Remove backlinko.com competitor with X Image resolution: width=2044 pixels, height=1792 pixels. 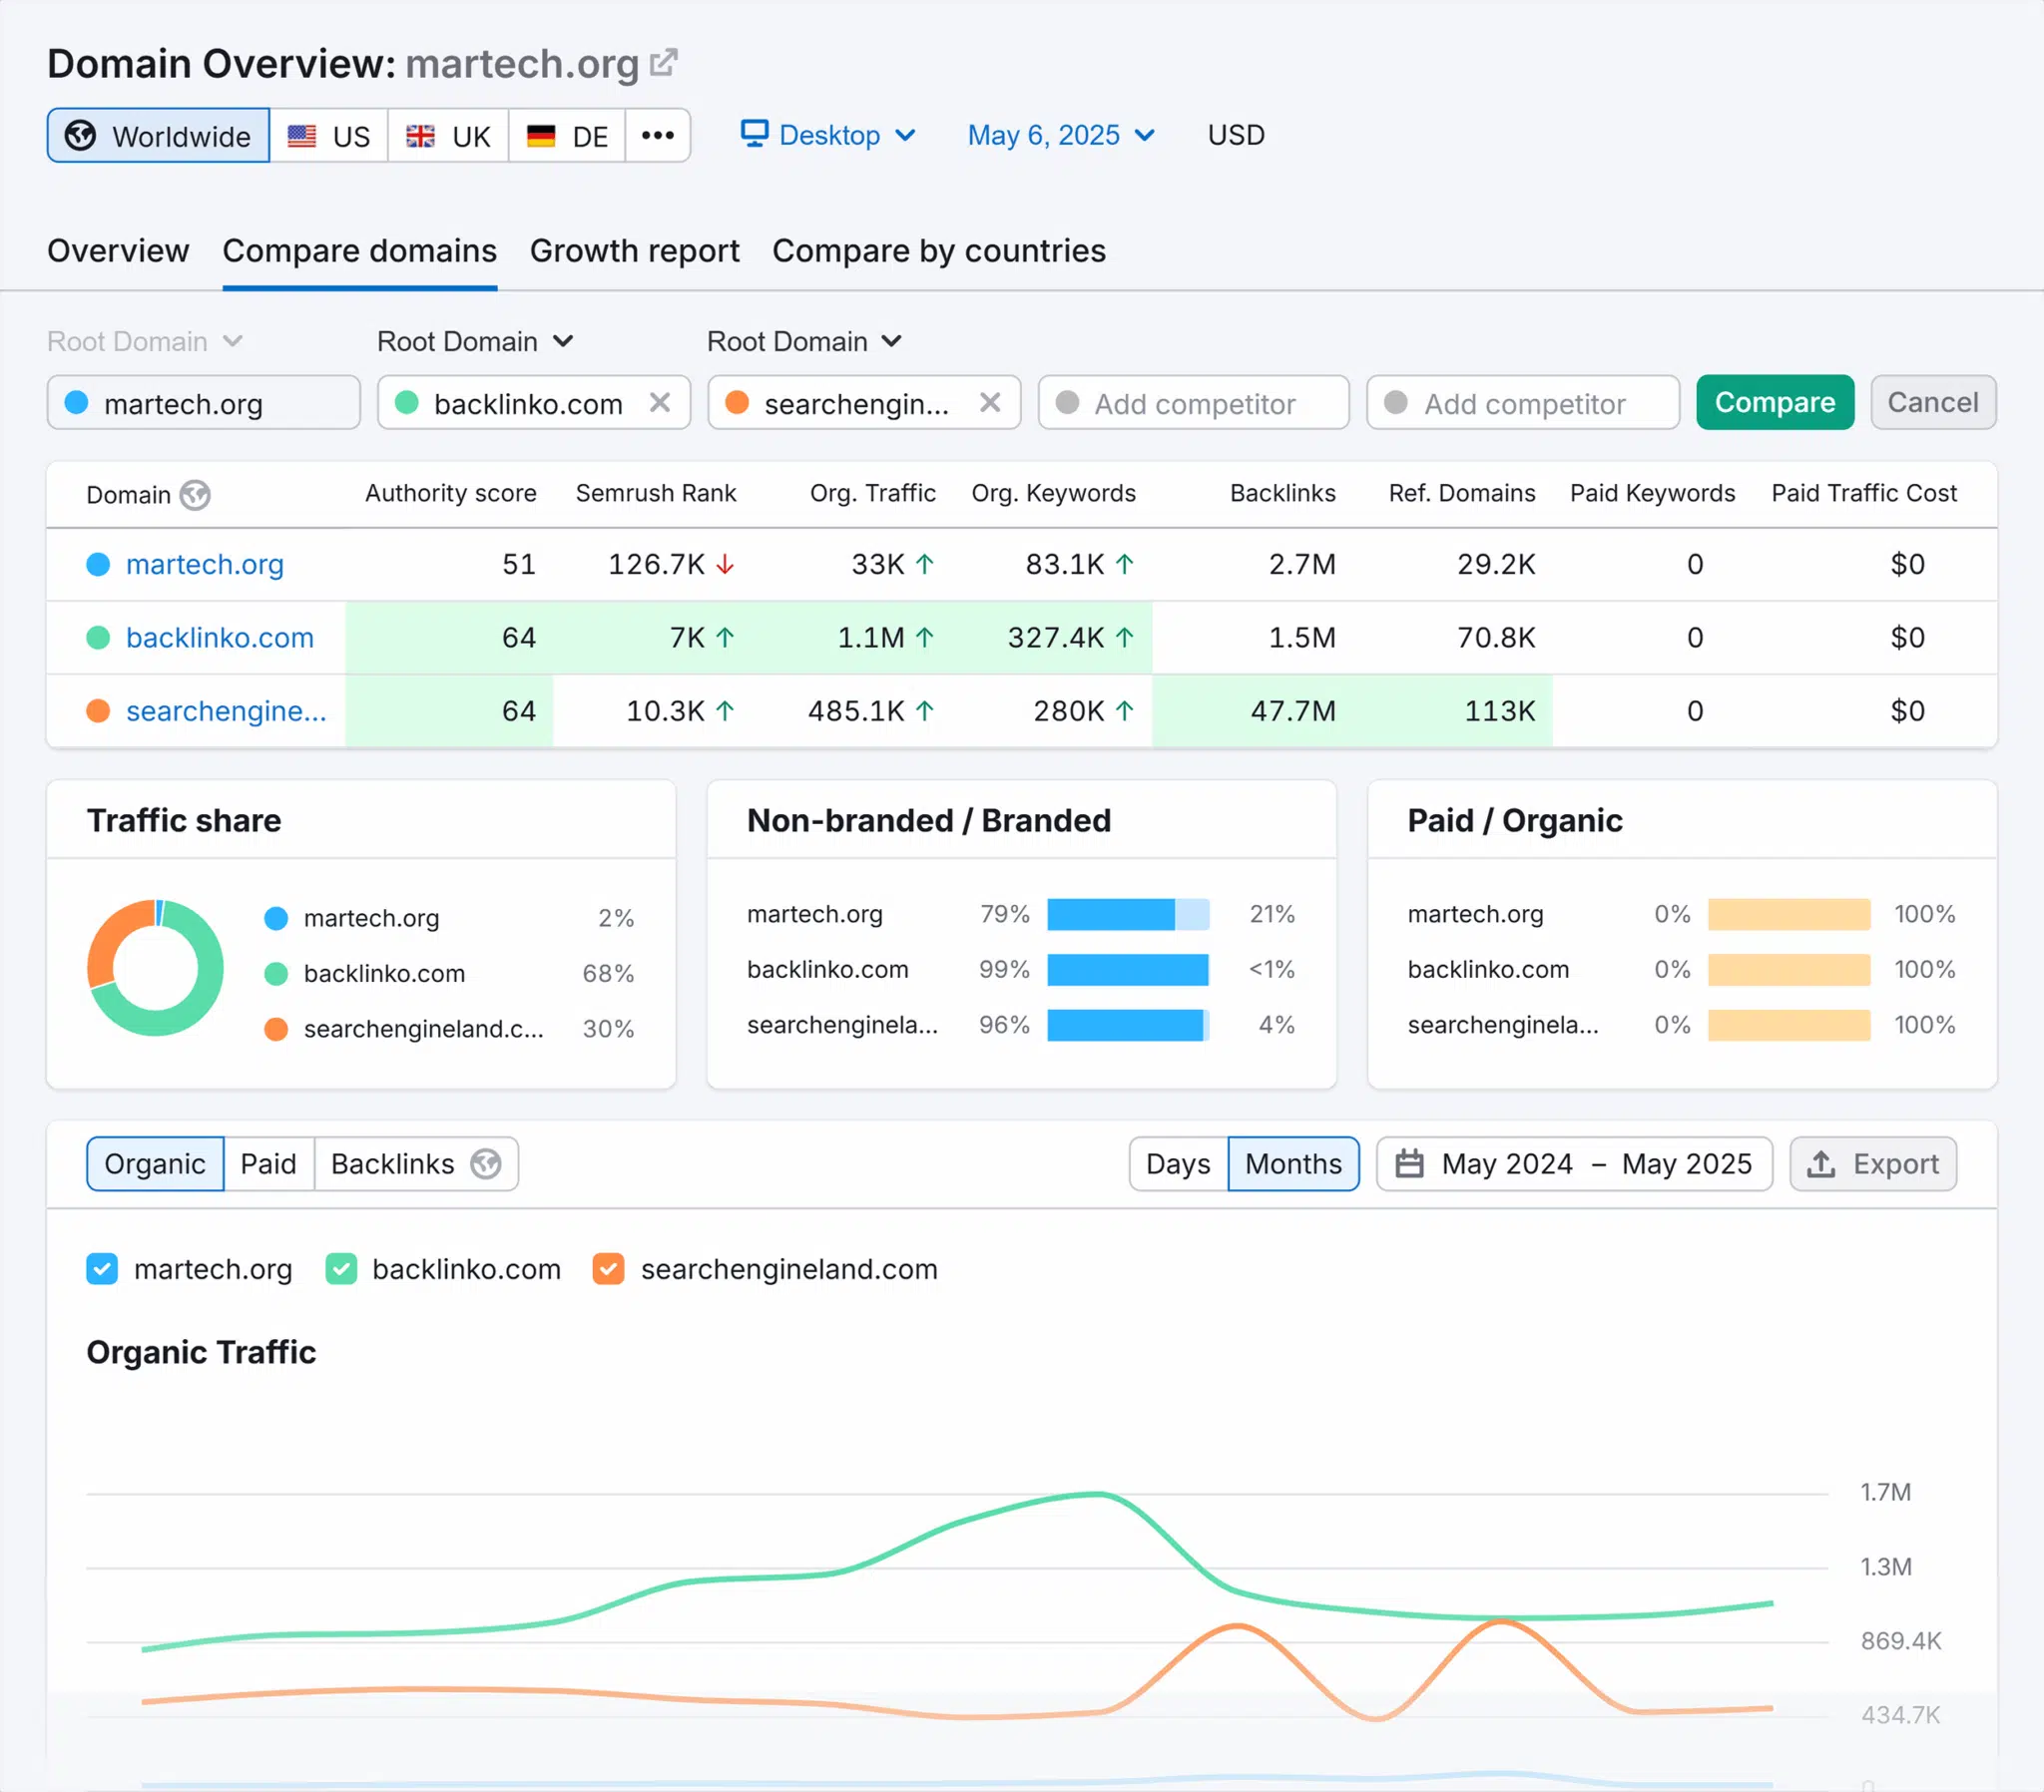click(660, 402)
